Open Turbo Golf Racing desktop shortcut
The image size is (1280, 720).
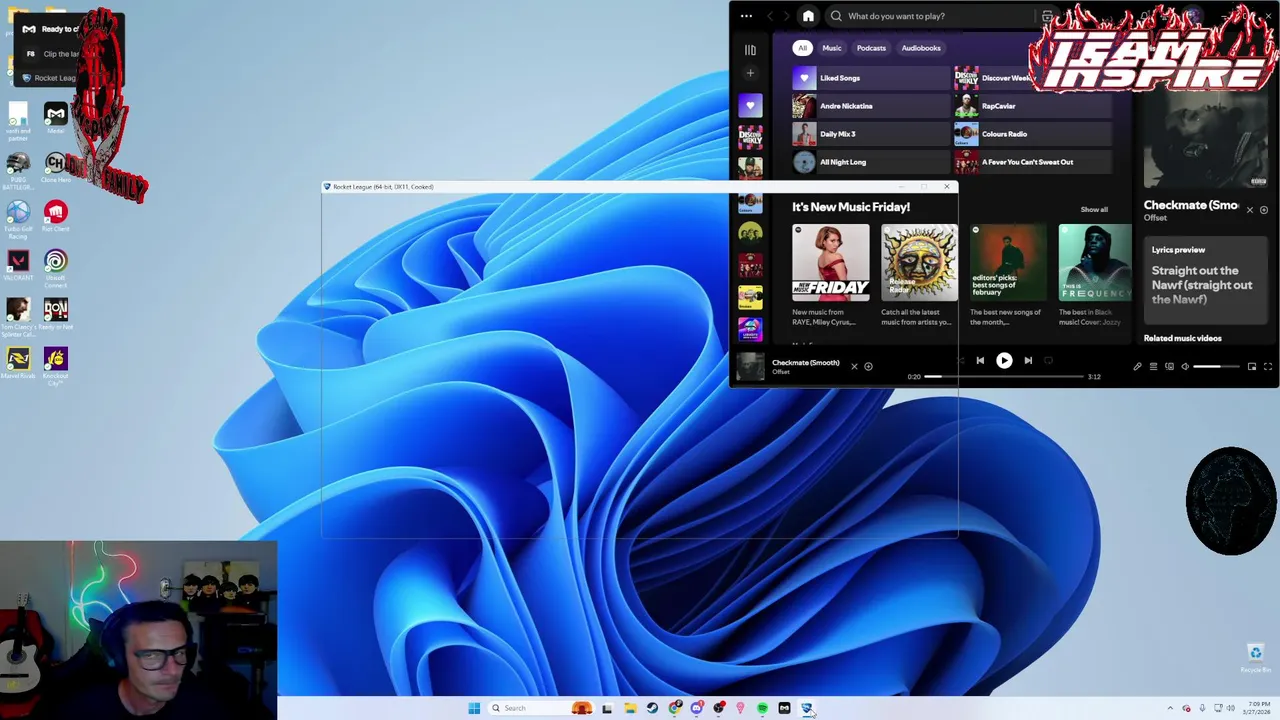[18, 219]
